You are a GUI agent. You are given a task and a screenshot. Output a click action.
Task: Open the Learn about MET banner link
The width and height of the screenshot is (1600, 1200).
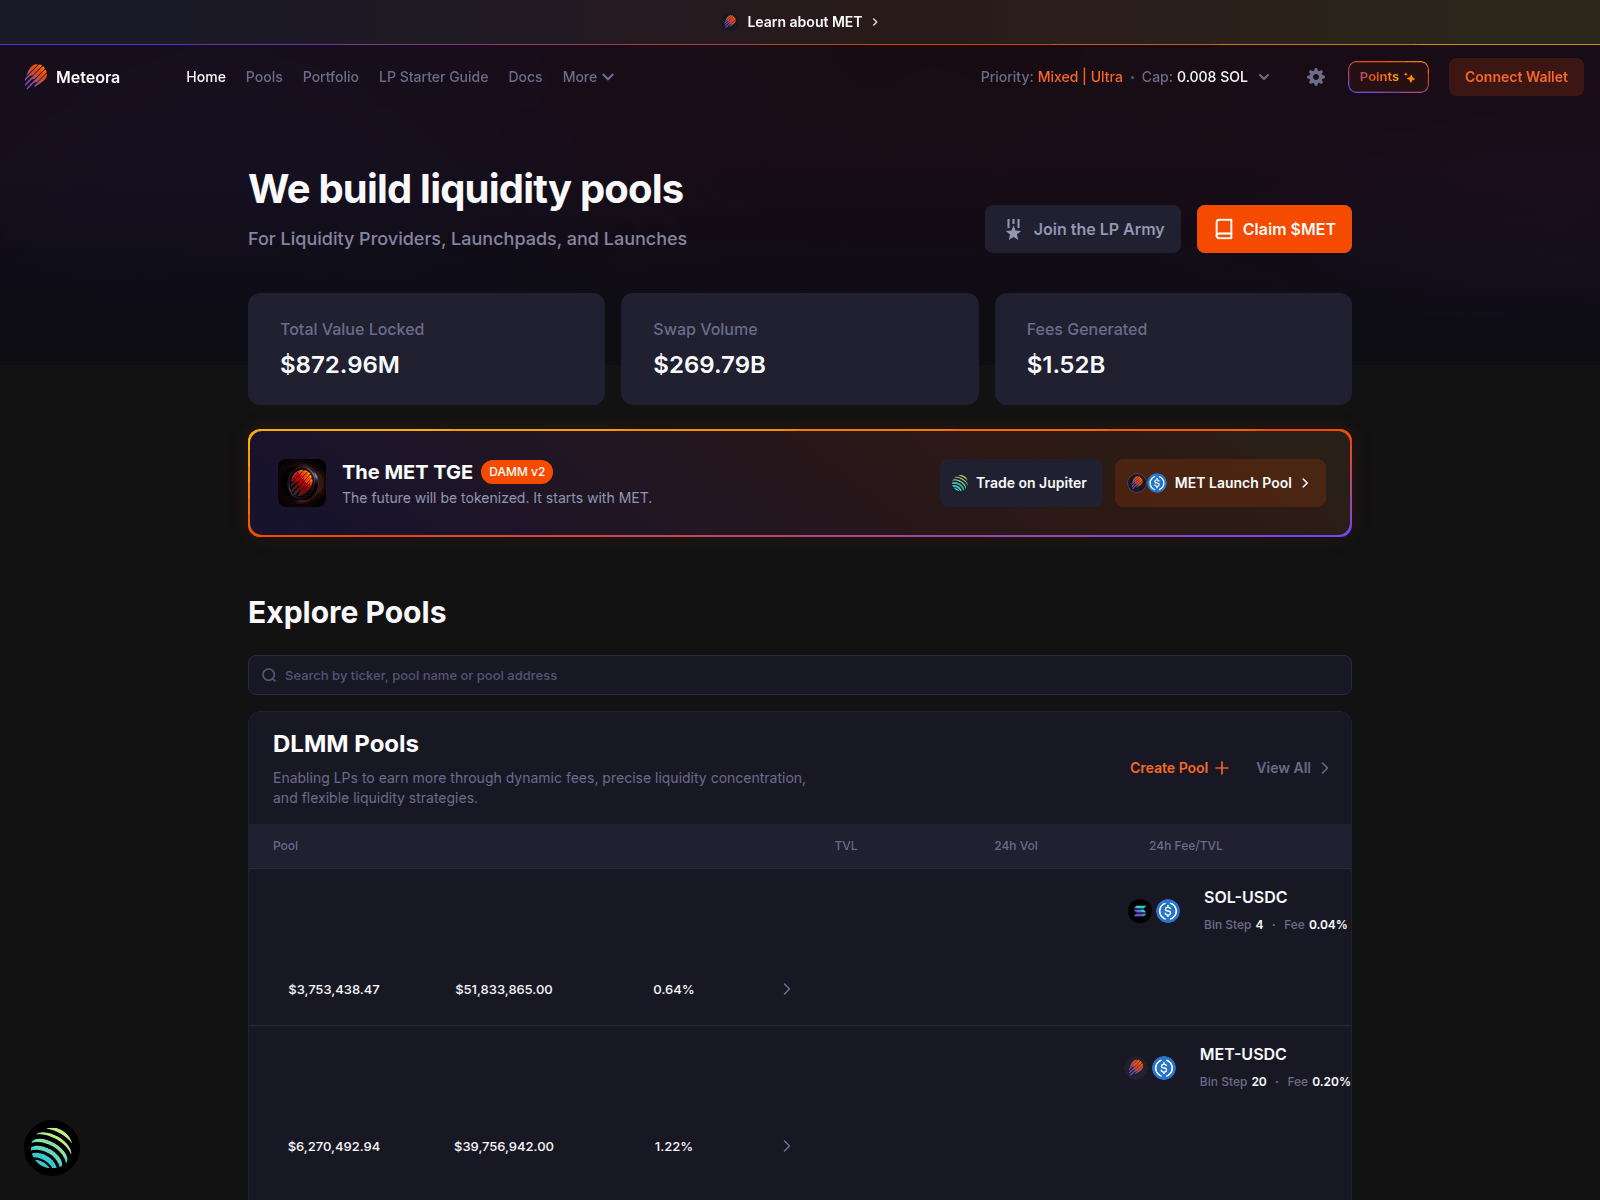pyautogui.click(x=801, y=22)
